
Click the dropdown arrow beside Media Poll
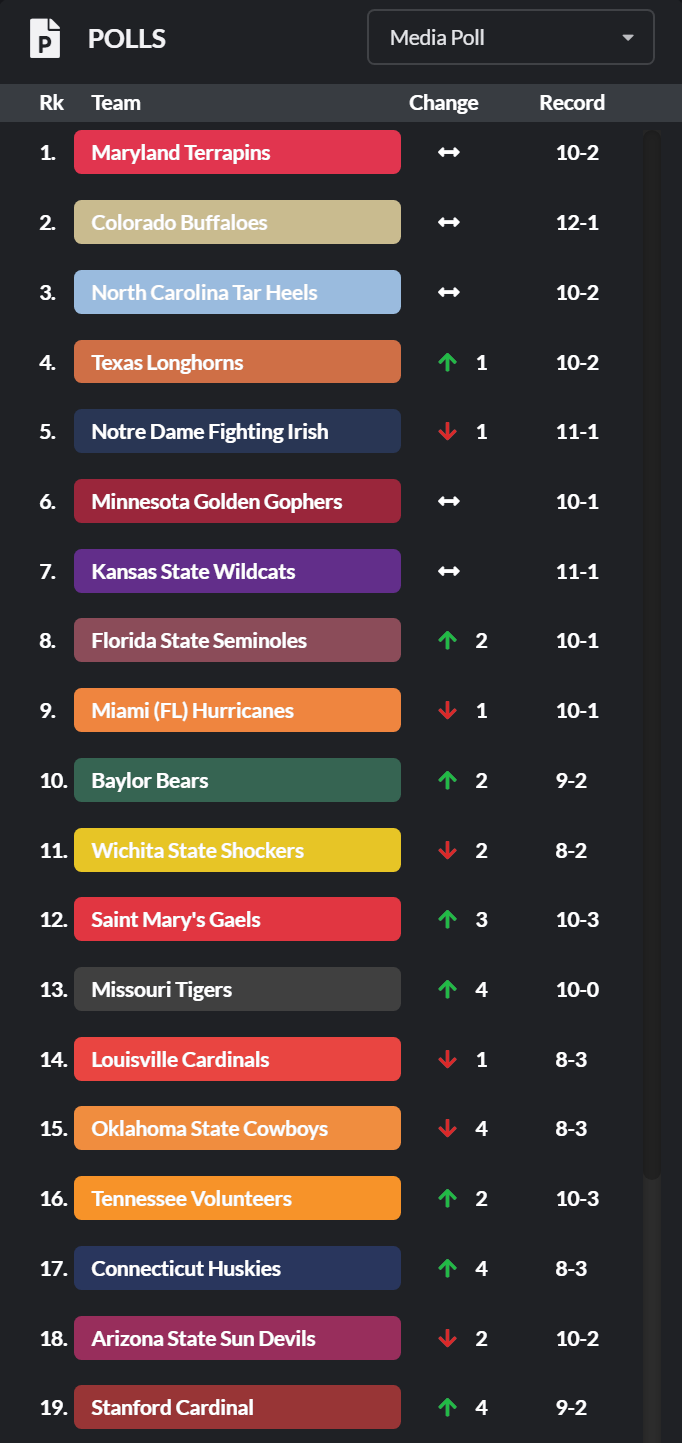pyautogui.click(x=628, y=38)
